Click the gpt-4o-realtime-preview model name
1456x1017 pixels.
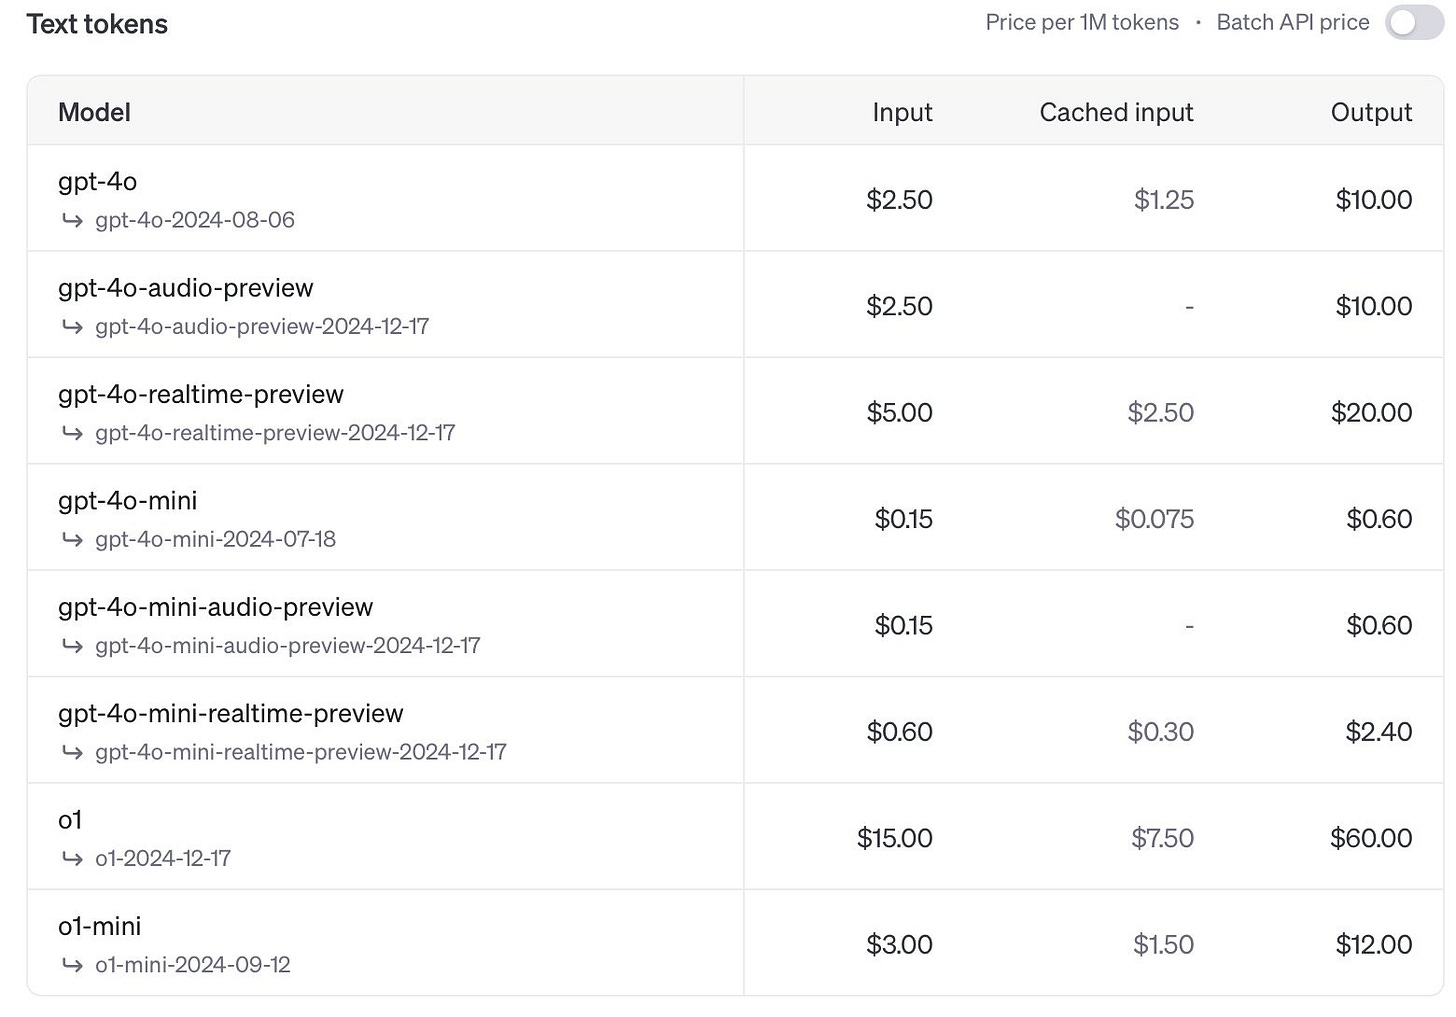pos(200,394)
